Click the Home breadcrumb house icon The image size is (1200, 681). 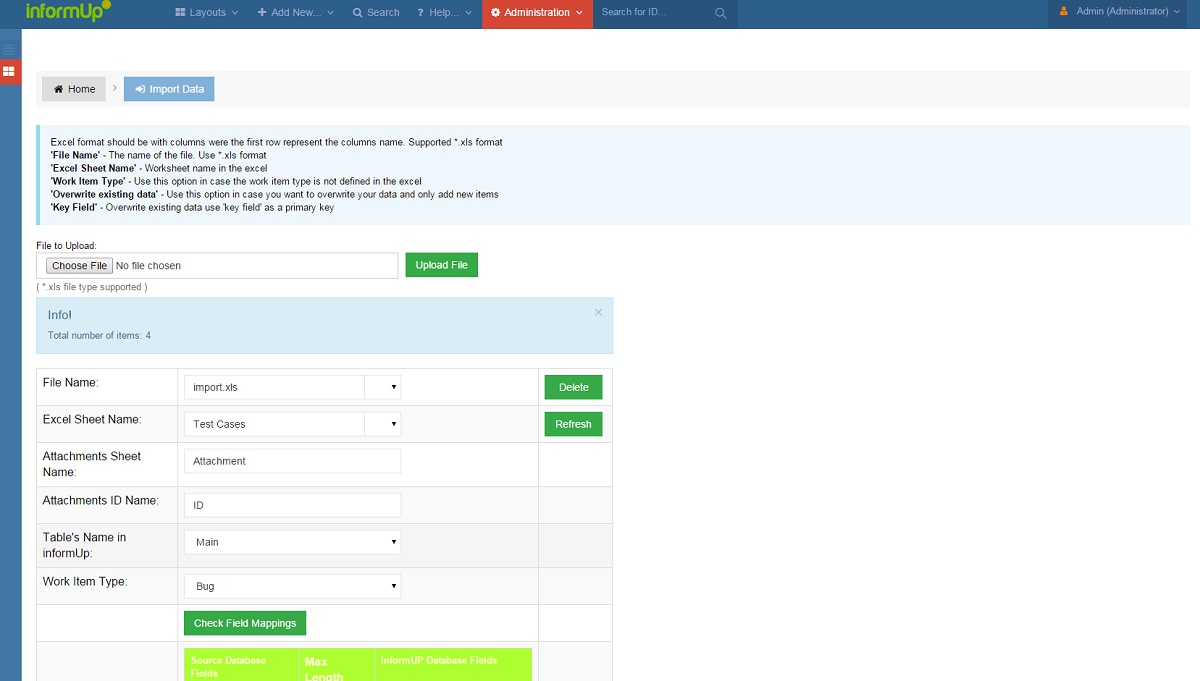click(x=59, y=89)
